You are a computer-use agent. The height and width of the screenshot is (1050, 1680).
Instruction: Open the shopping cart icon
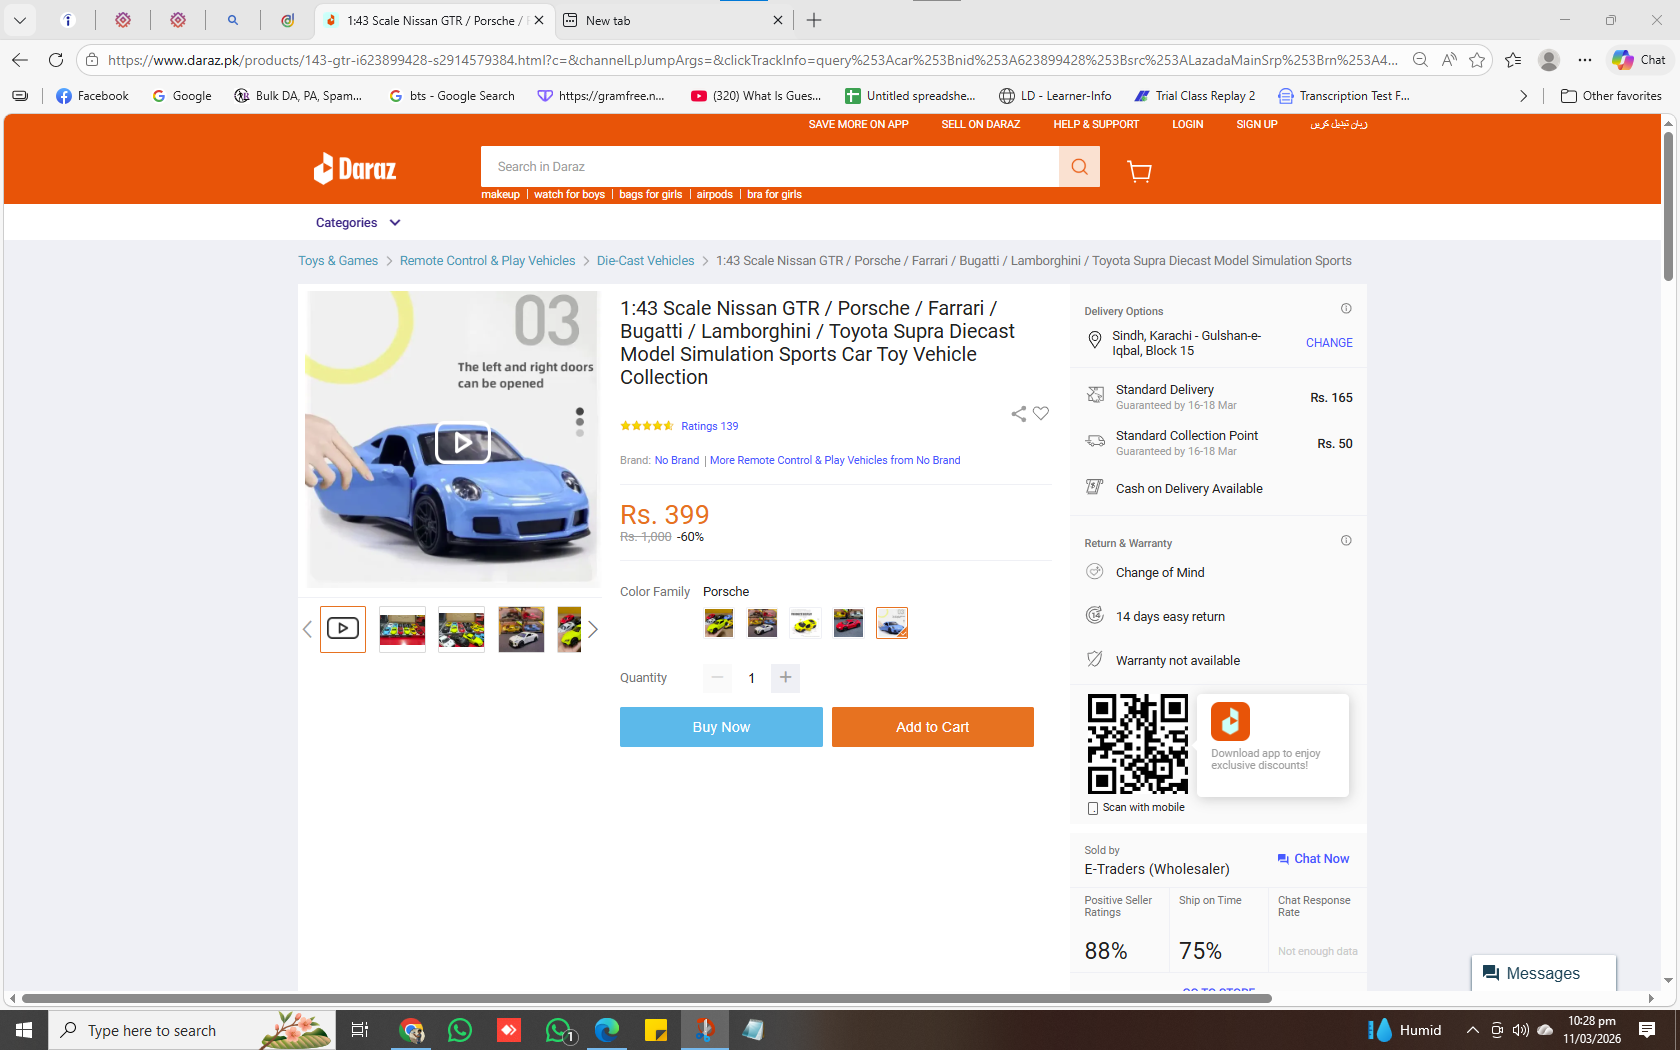click(x=1139, y=171)
